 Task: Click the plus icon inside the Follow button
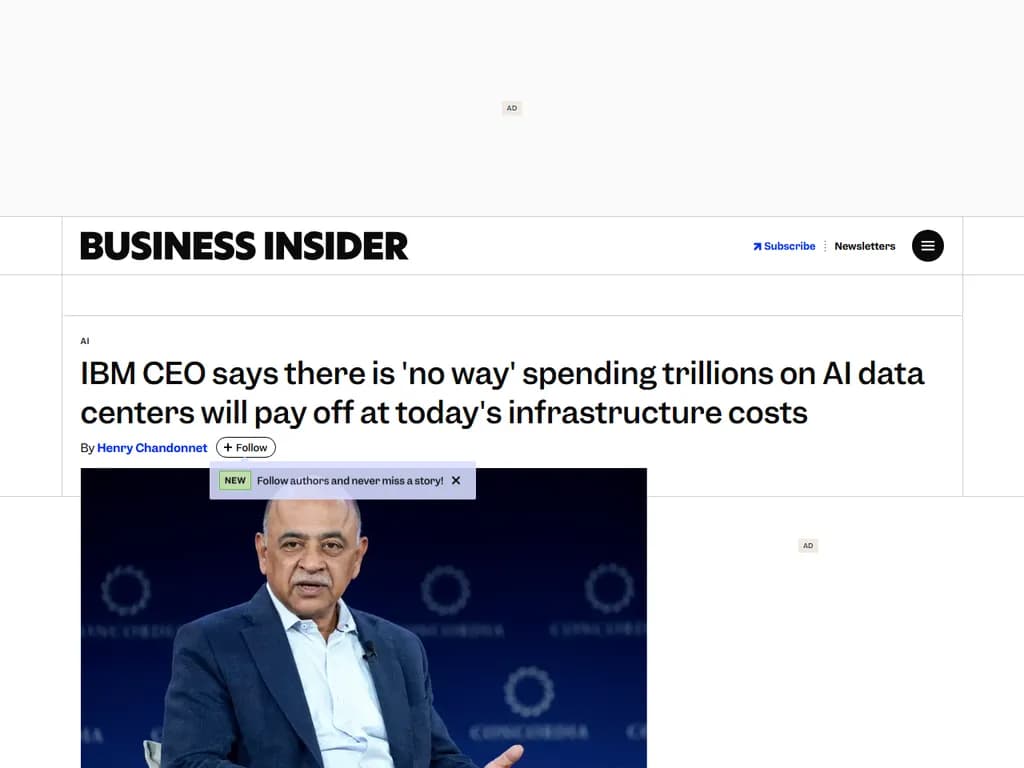pyautogui.click(x=228, y=447)
